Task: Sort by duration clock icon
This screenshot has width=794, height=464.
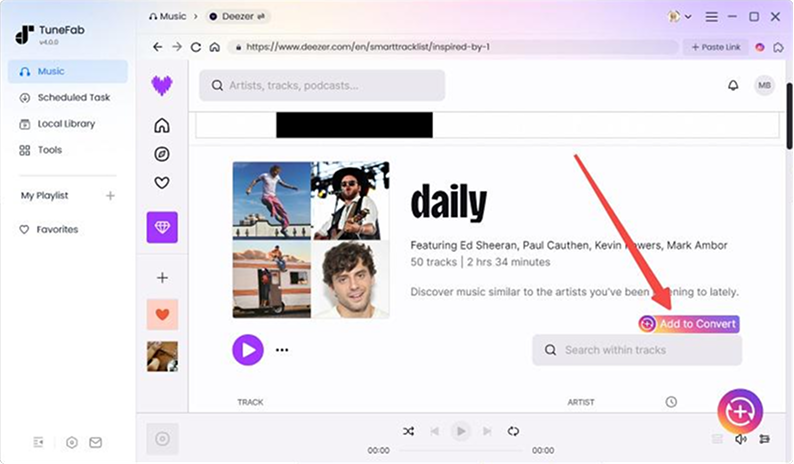Action: point(671,402)
